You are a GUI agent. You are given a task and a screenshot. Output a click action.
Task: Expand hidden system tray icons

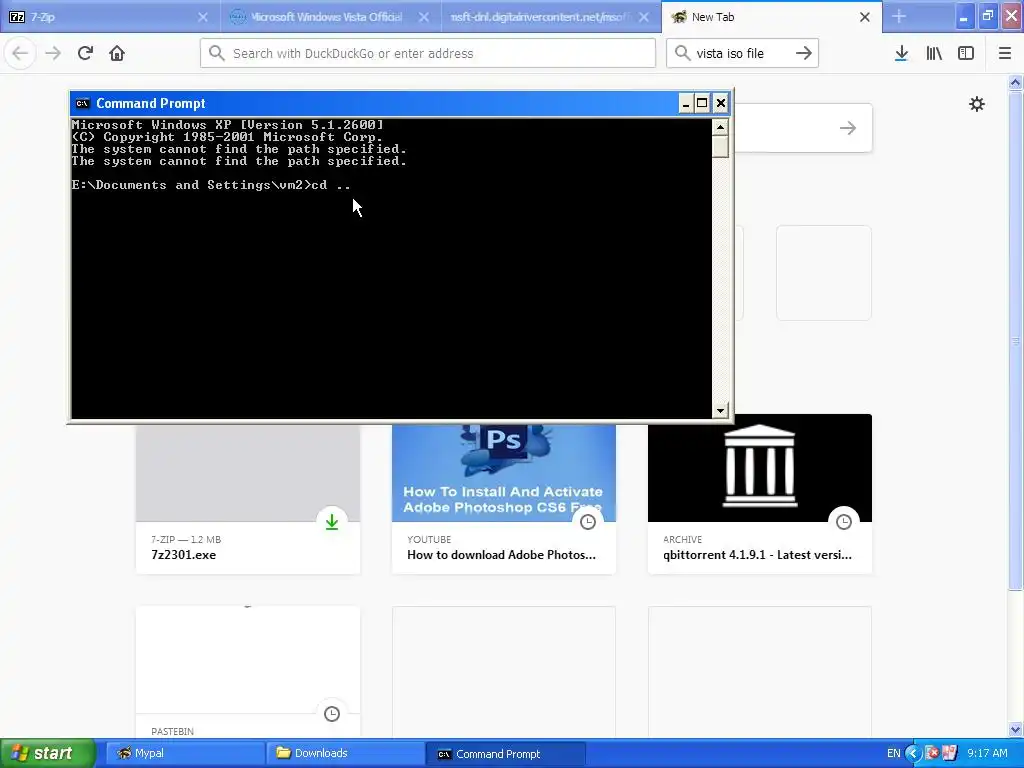tap(914, 753)
